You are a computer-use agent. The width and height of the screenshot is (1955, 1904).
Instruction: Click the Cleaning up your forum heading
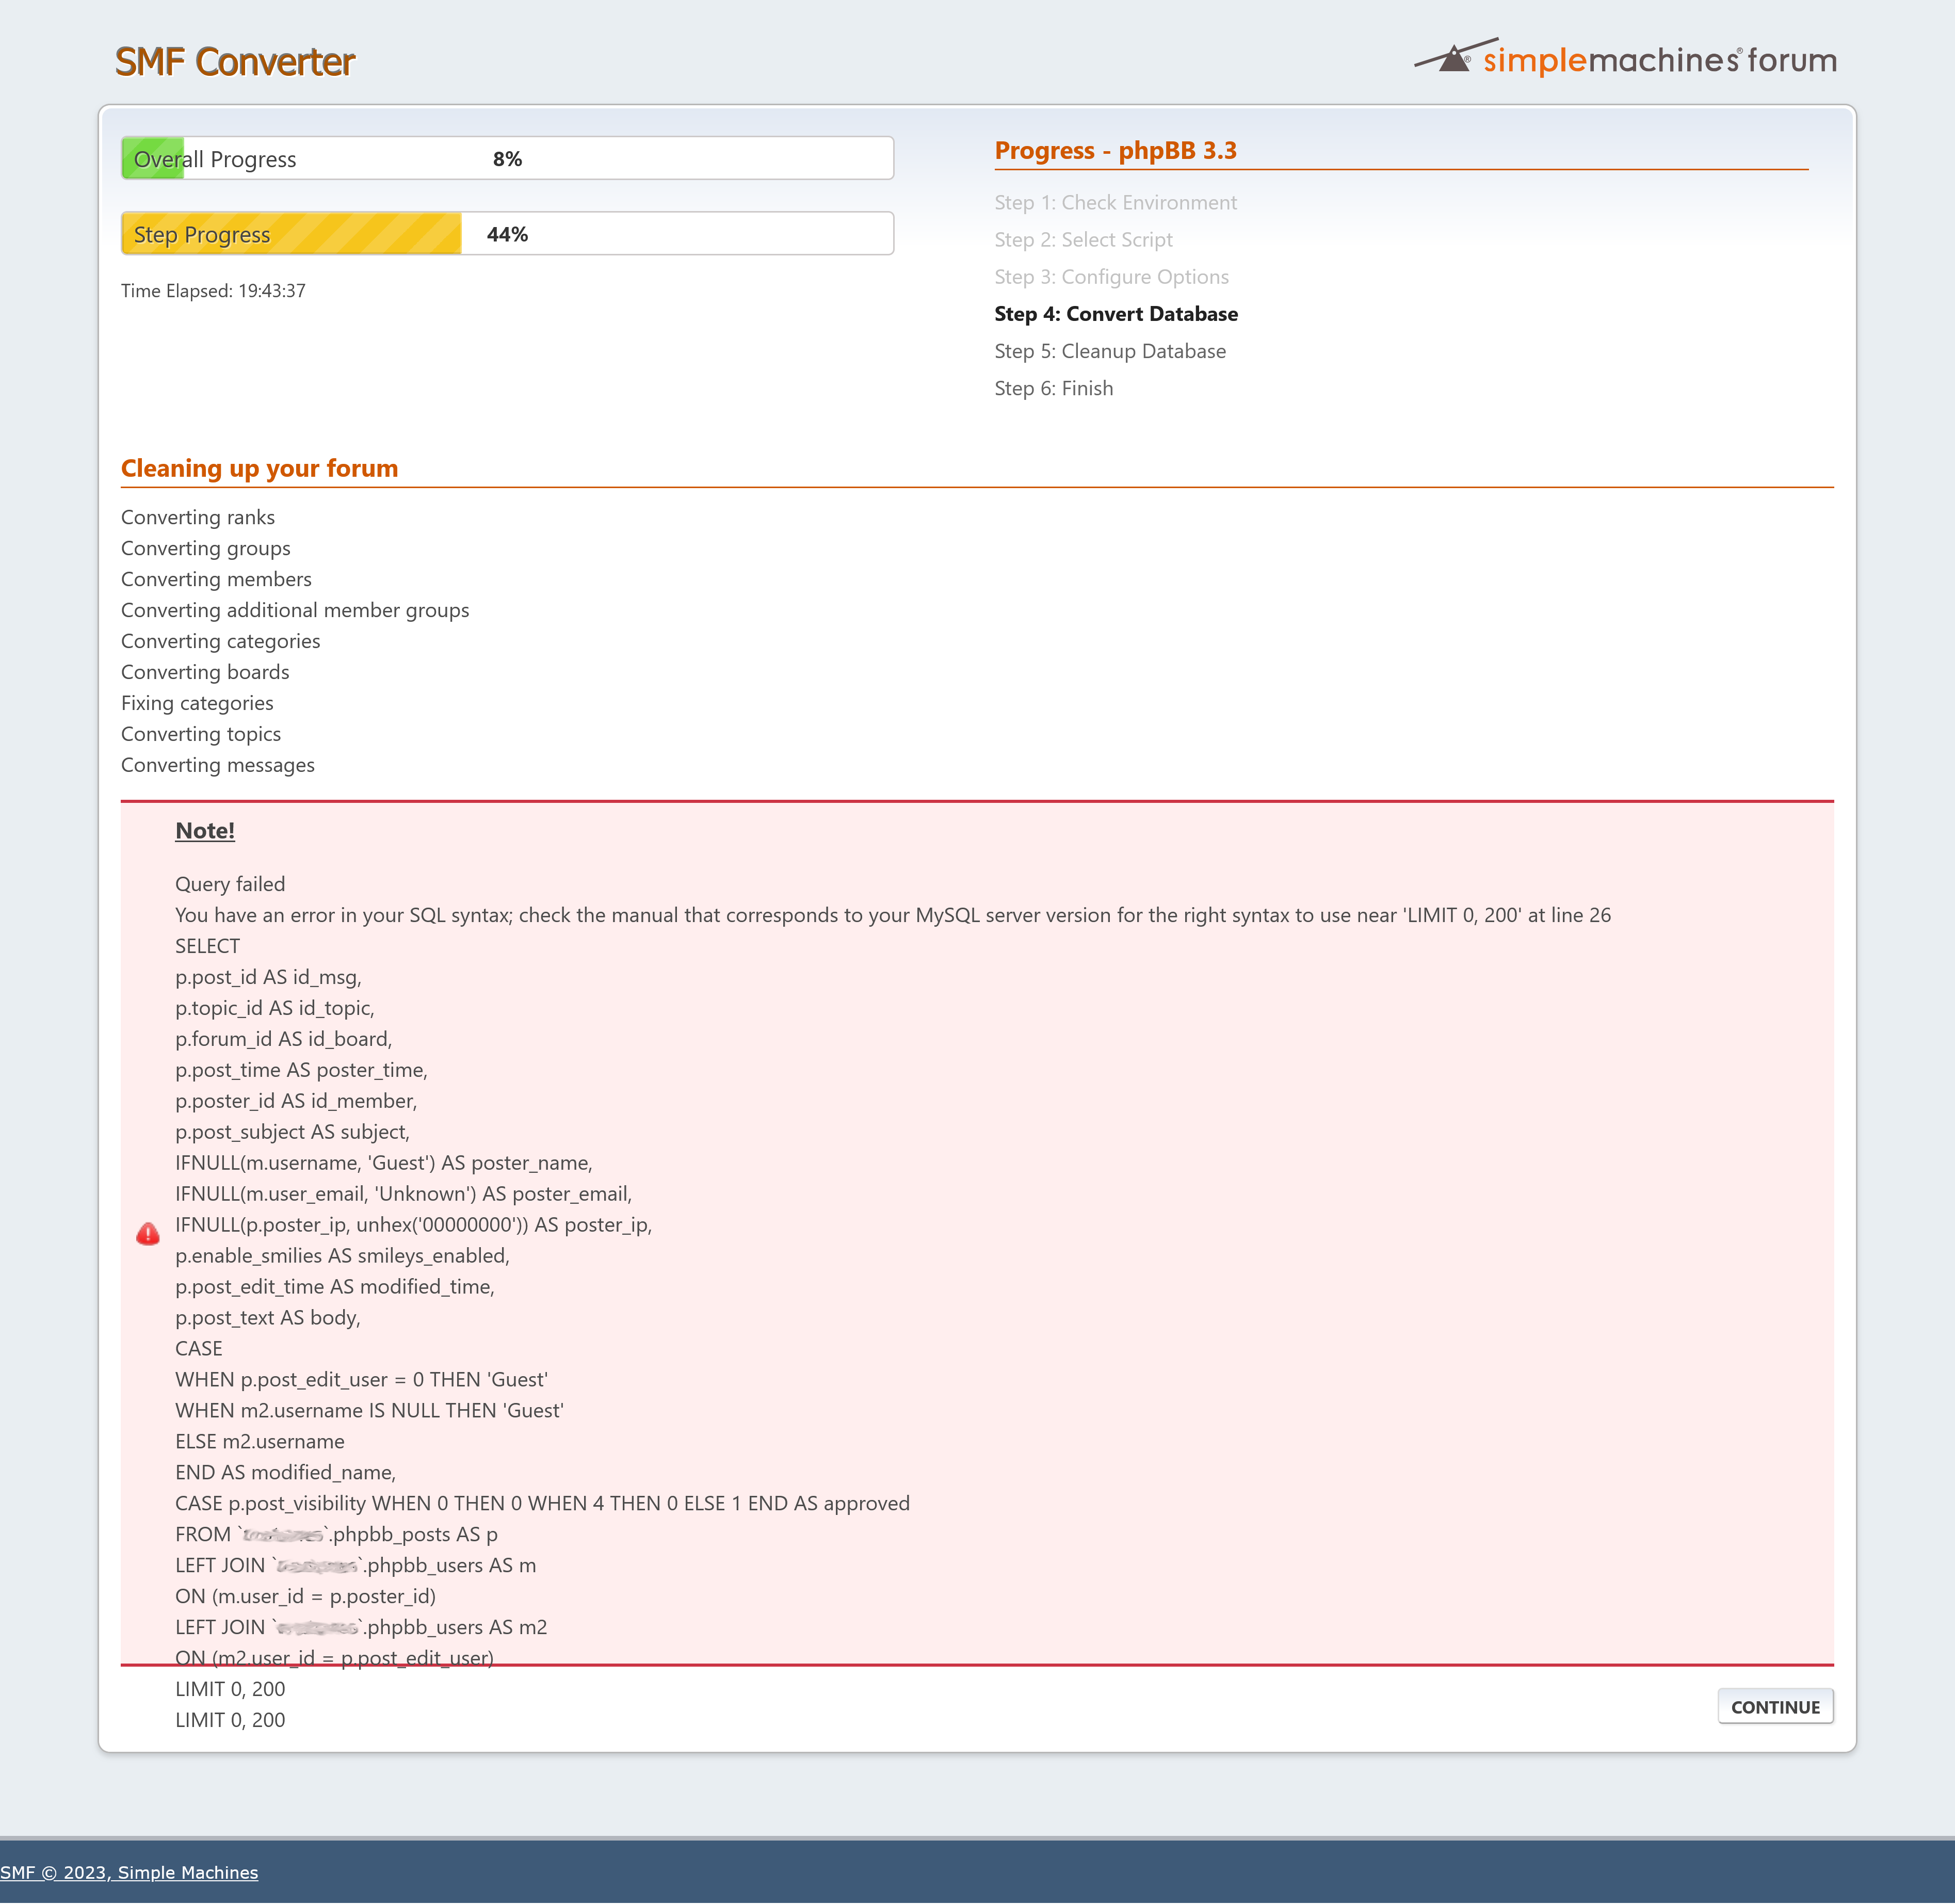(x=259, y=468)
